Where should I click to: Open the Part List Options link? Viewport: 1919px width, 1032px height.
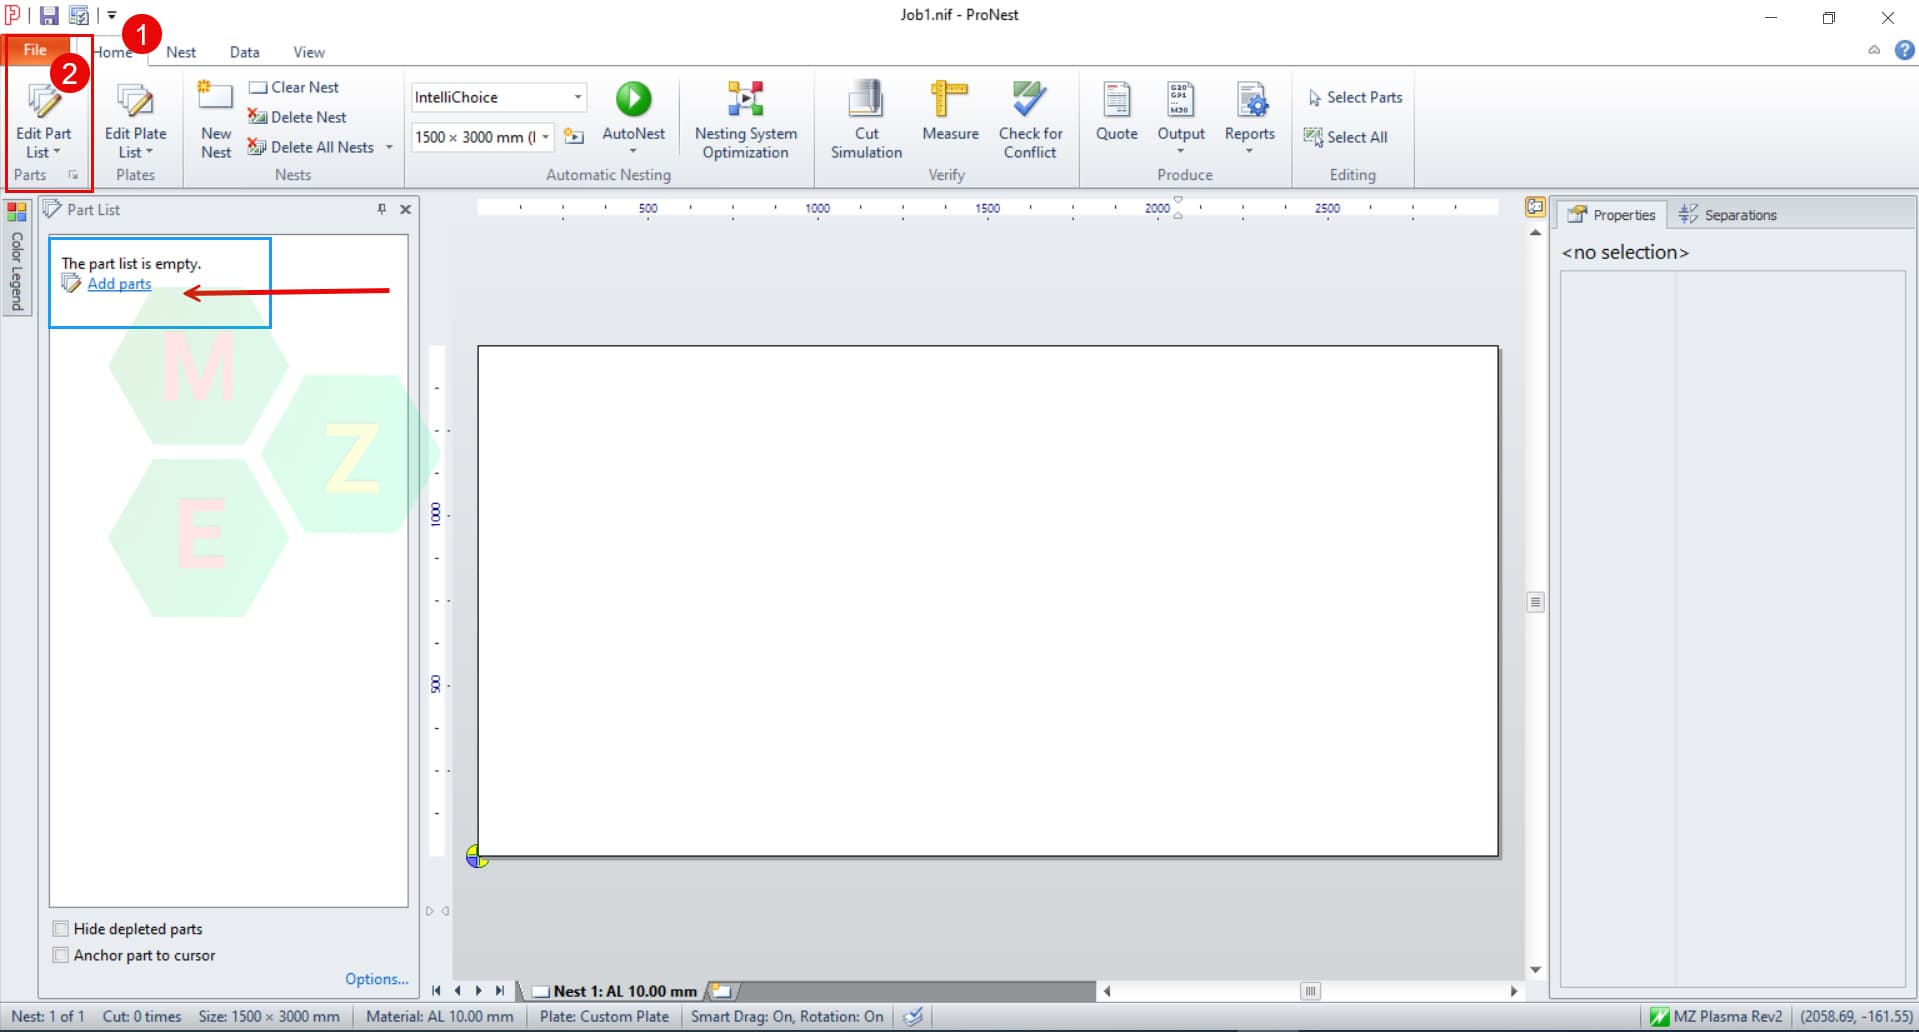tap(376, 979)
